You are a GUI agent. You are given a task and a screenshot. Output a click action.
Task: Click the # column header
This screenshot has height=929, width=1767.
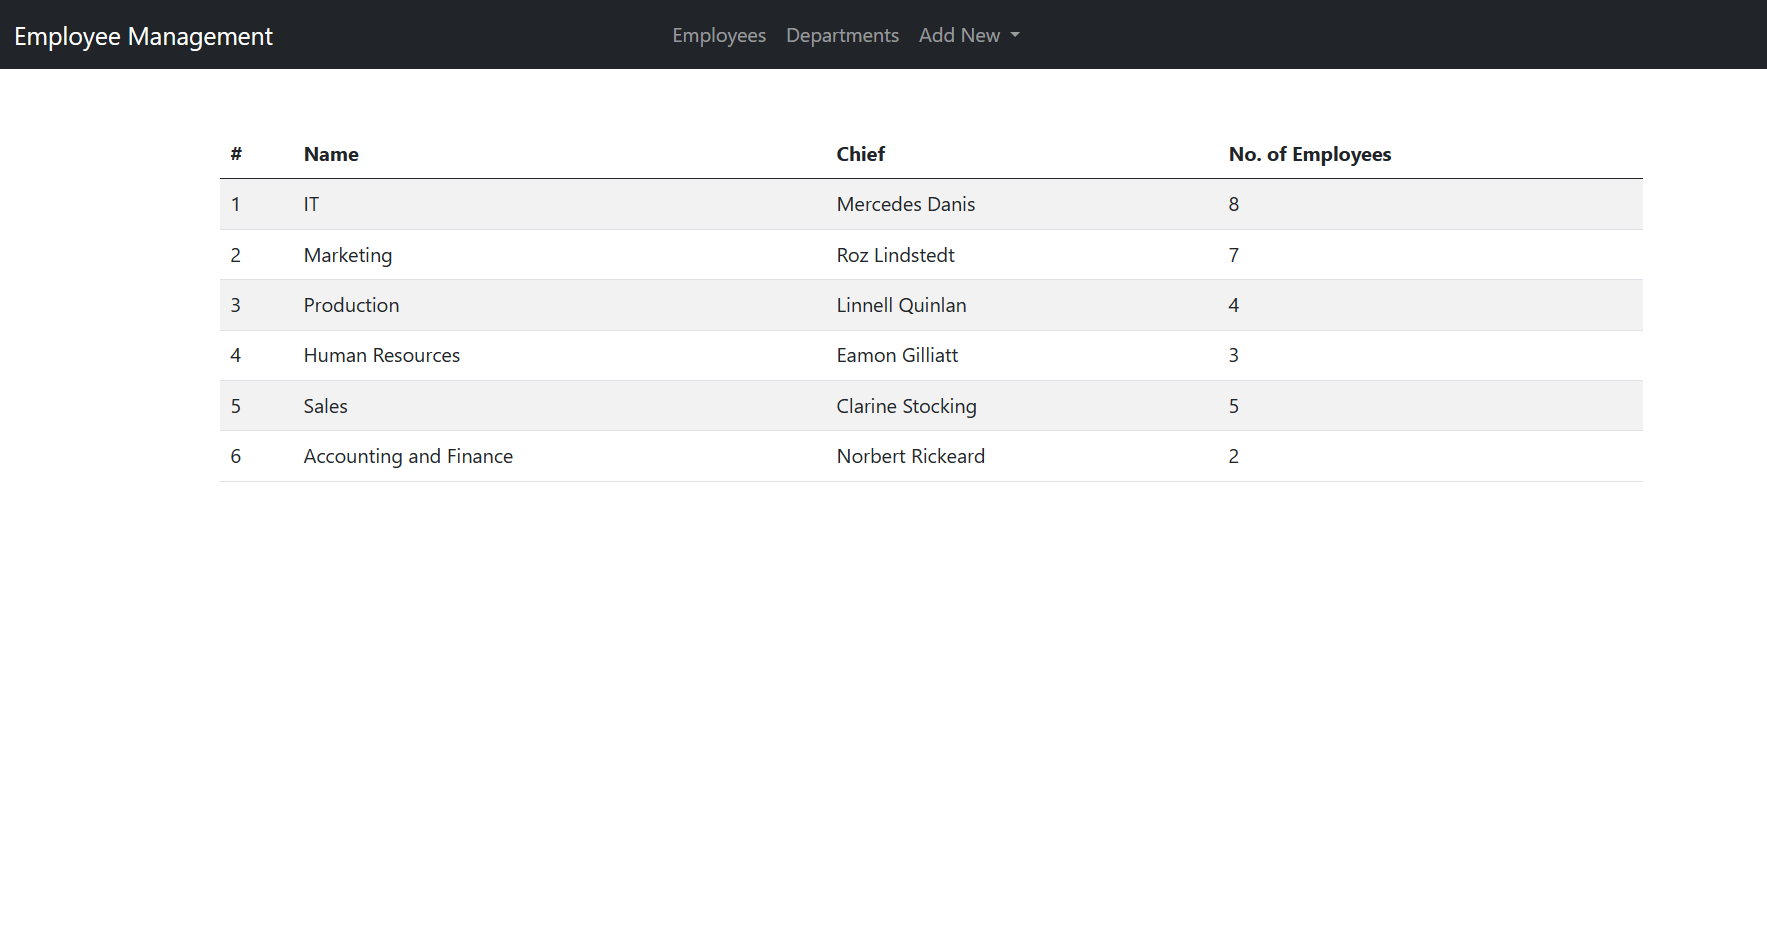point(236,154)
